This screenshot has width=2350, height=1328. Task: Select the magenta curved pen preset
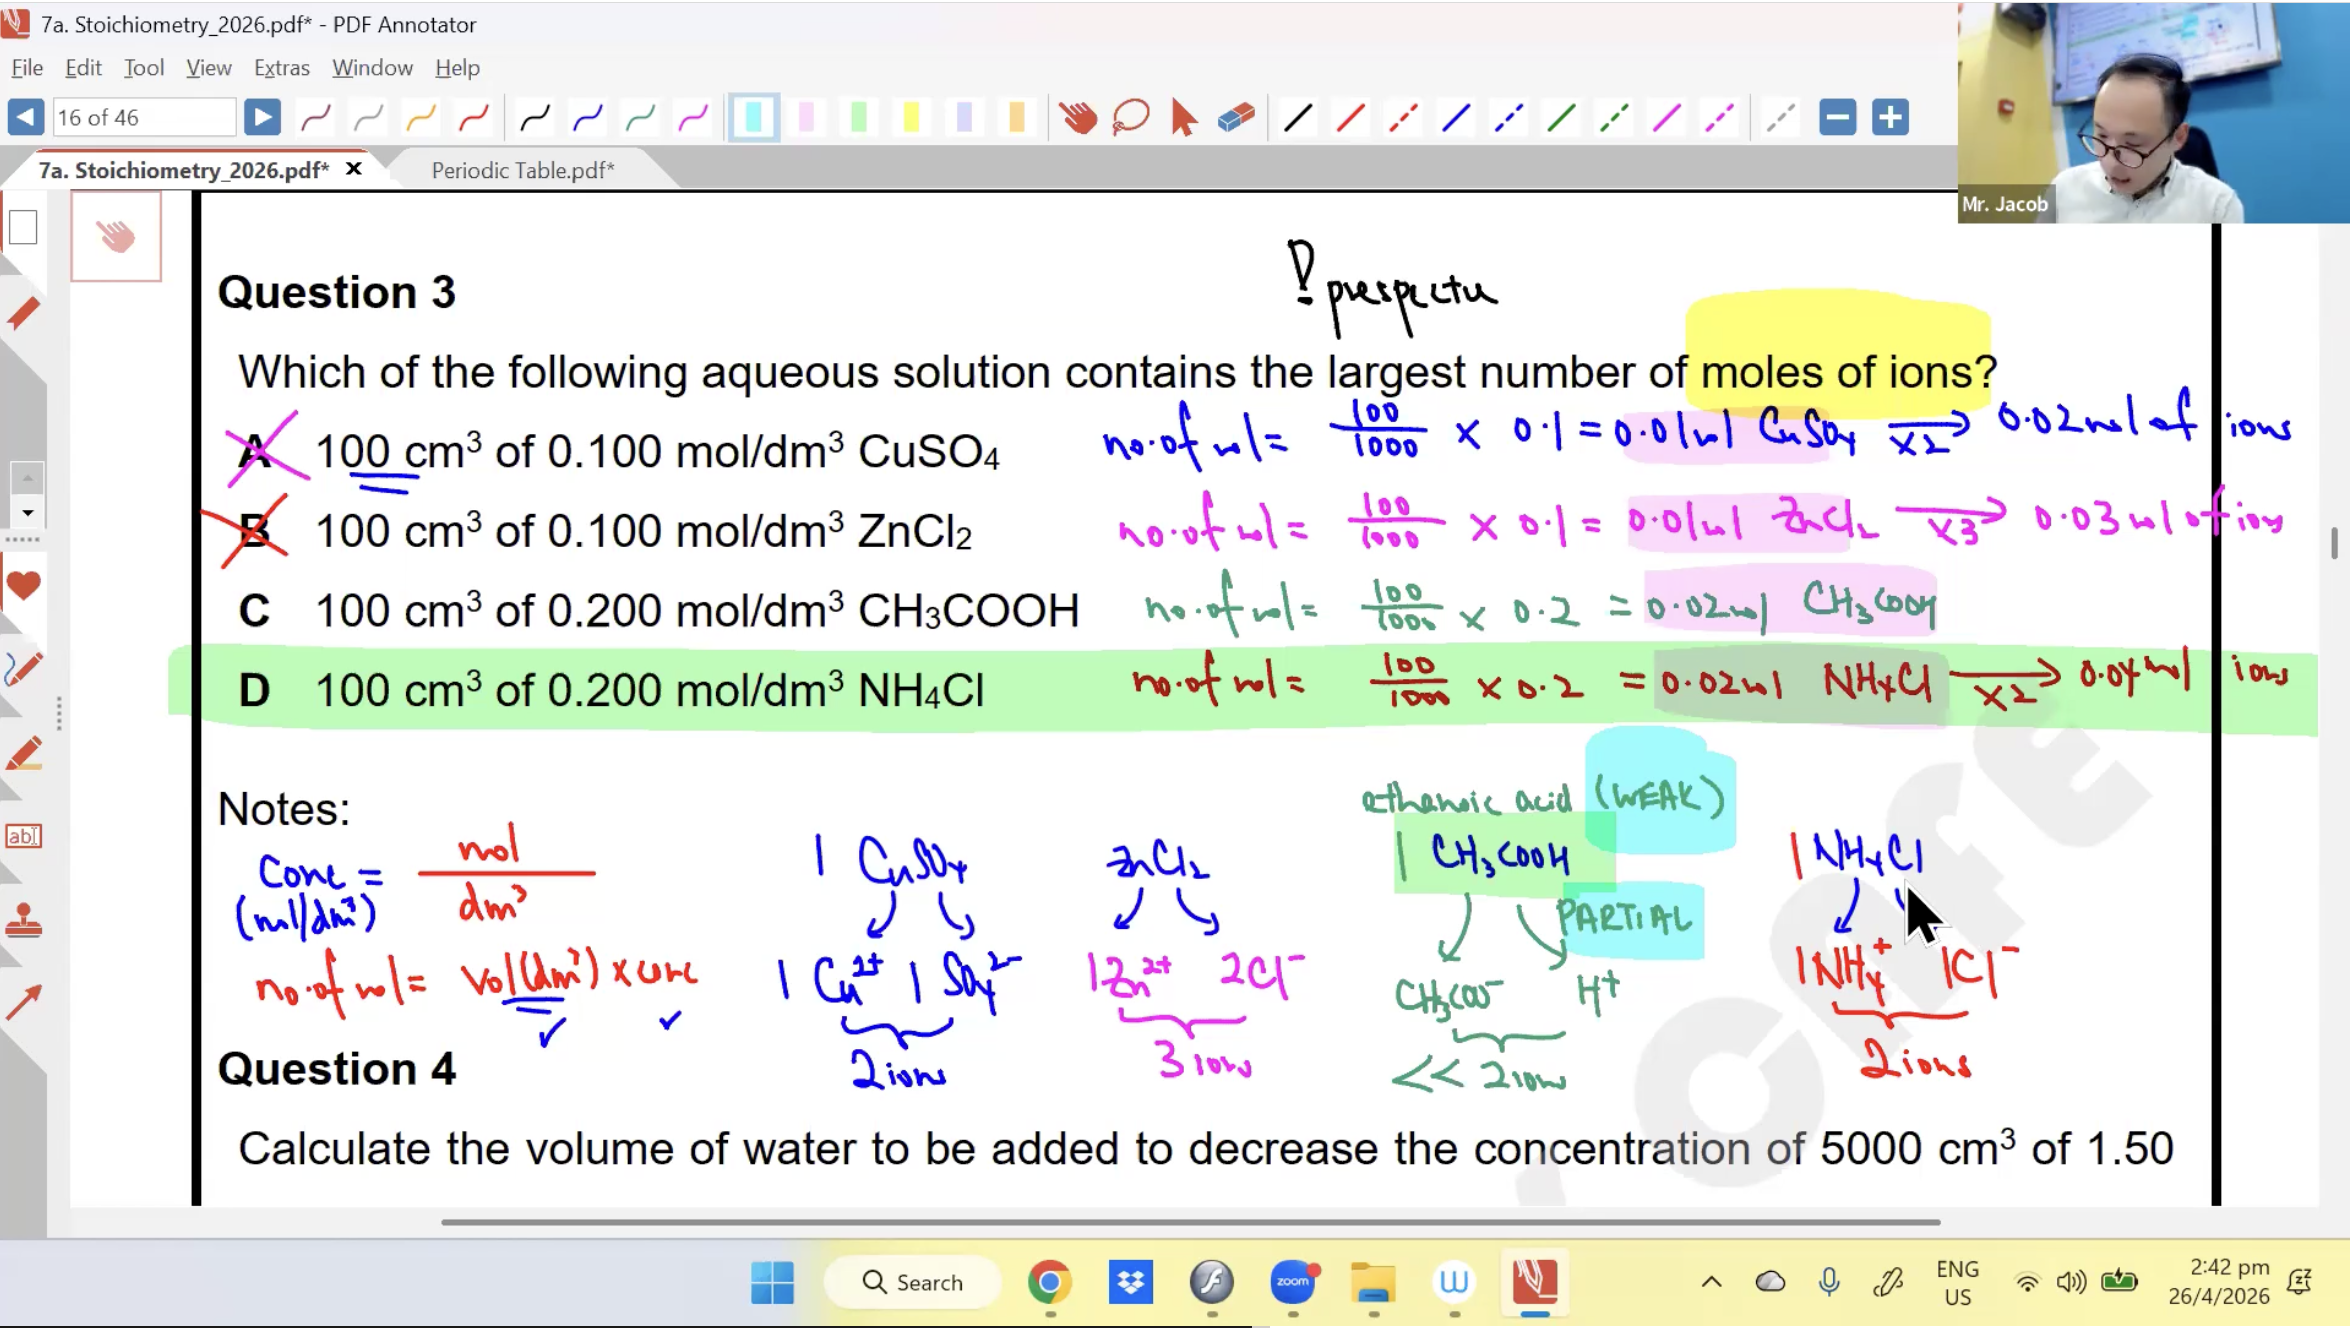pyautogui.click(x=693, y=118)
